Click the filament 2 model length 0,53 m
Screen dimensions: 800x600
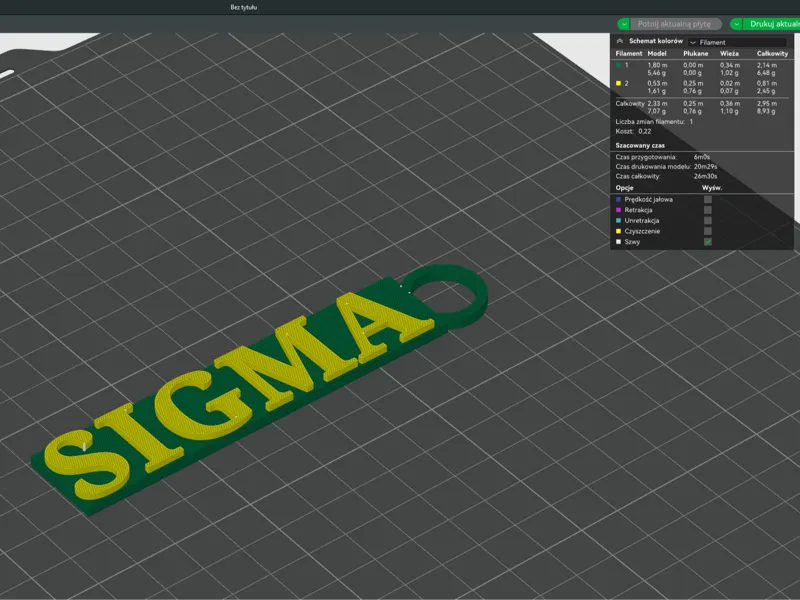(x=657, y=83)
